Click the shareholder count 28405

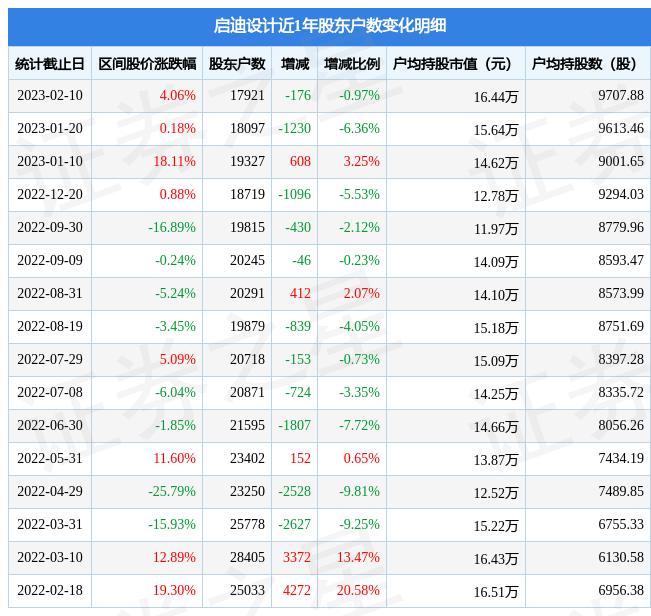247,557
